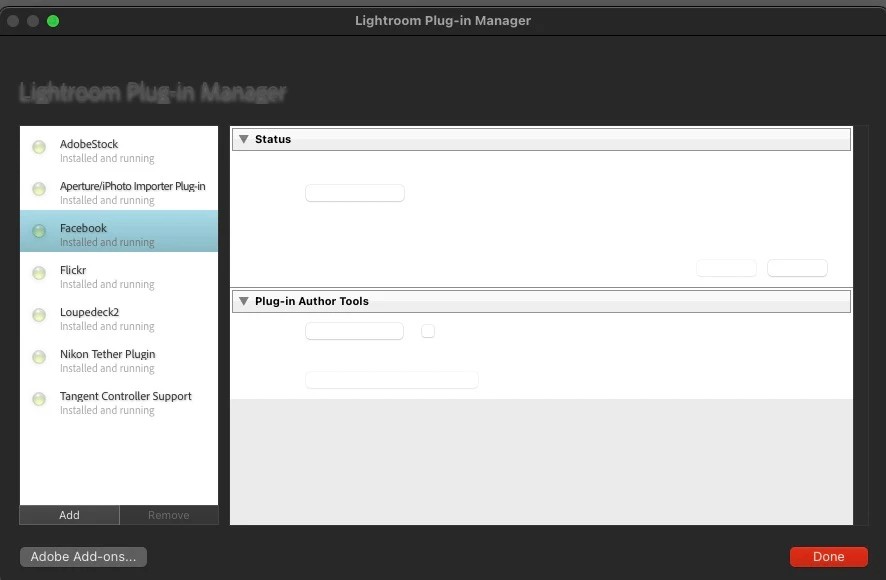Select AdobeStock in plug-in list
The image size is (886, 580).
(x=119, y=150)
